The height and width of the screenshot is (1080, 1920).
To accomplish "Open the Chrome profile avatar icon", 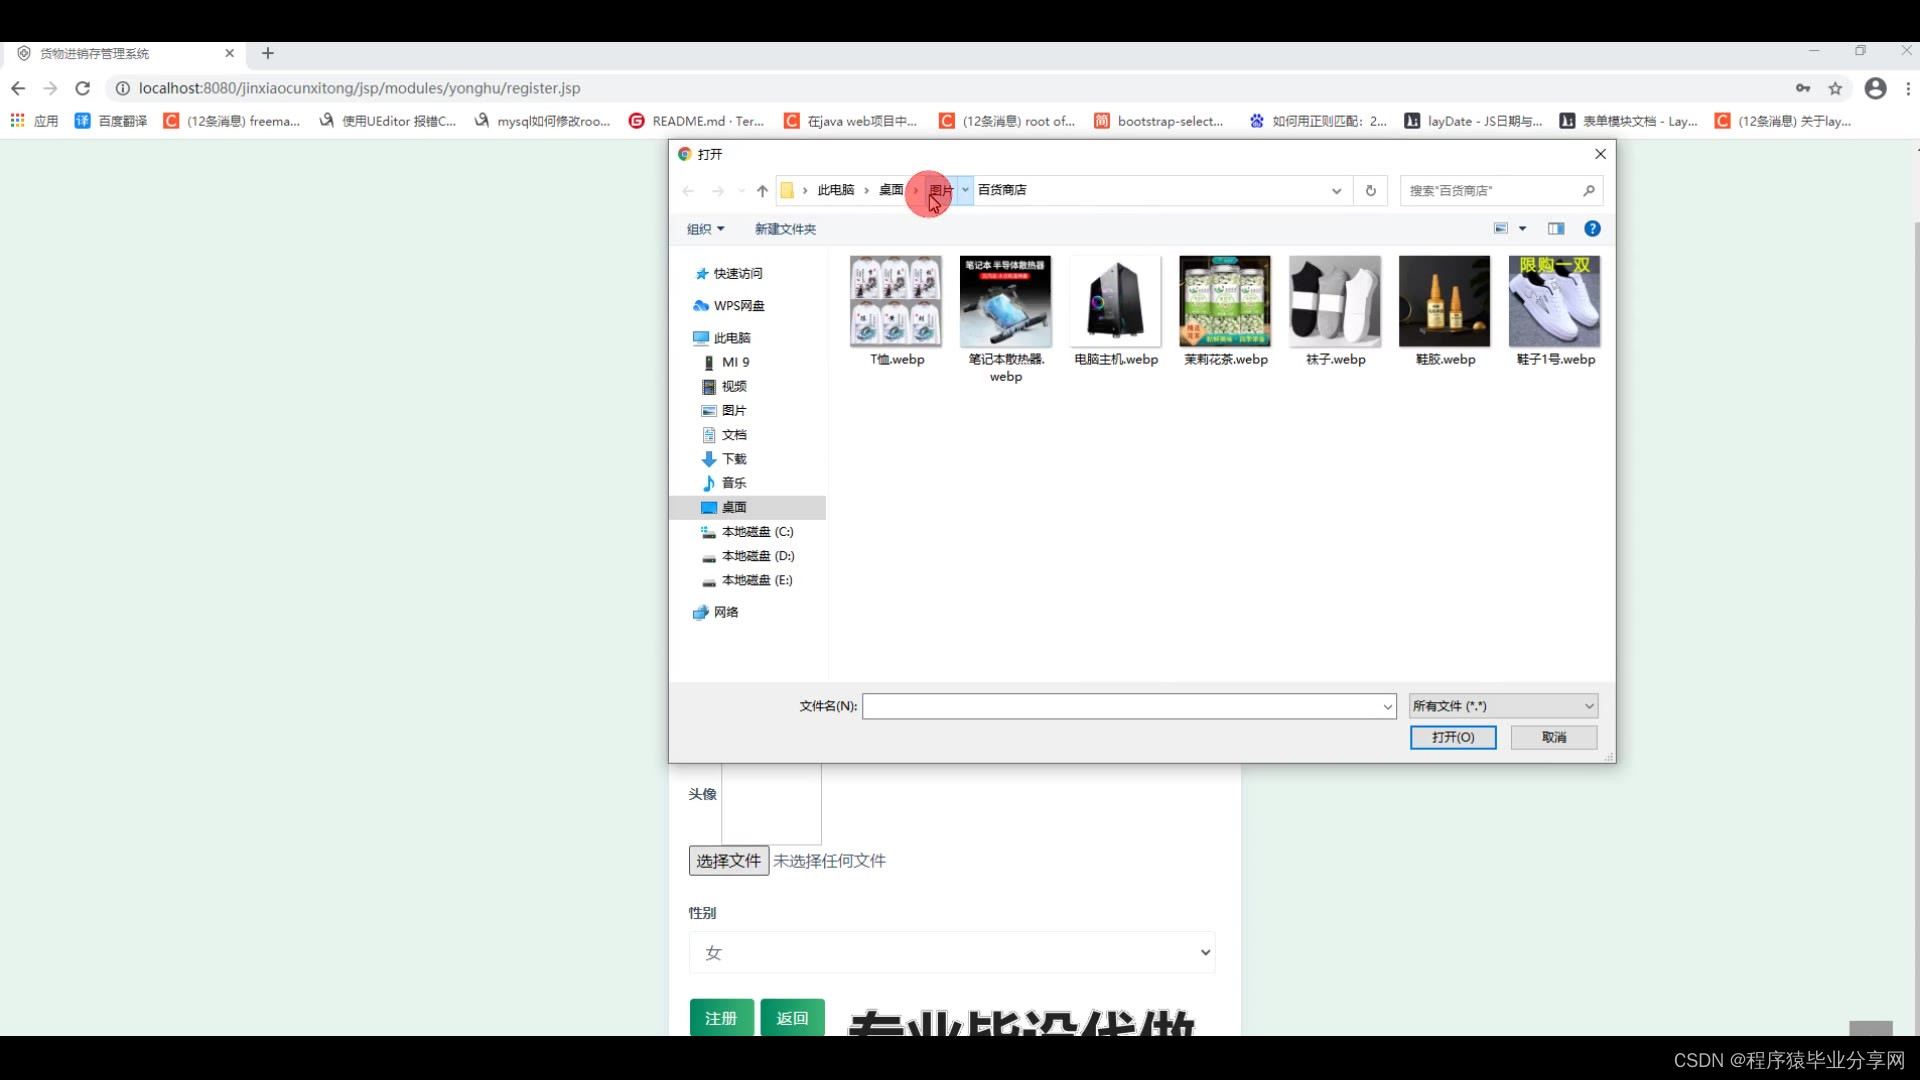I will pyautogui.click(x=1875, y=88).
